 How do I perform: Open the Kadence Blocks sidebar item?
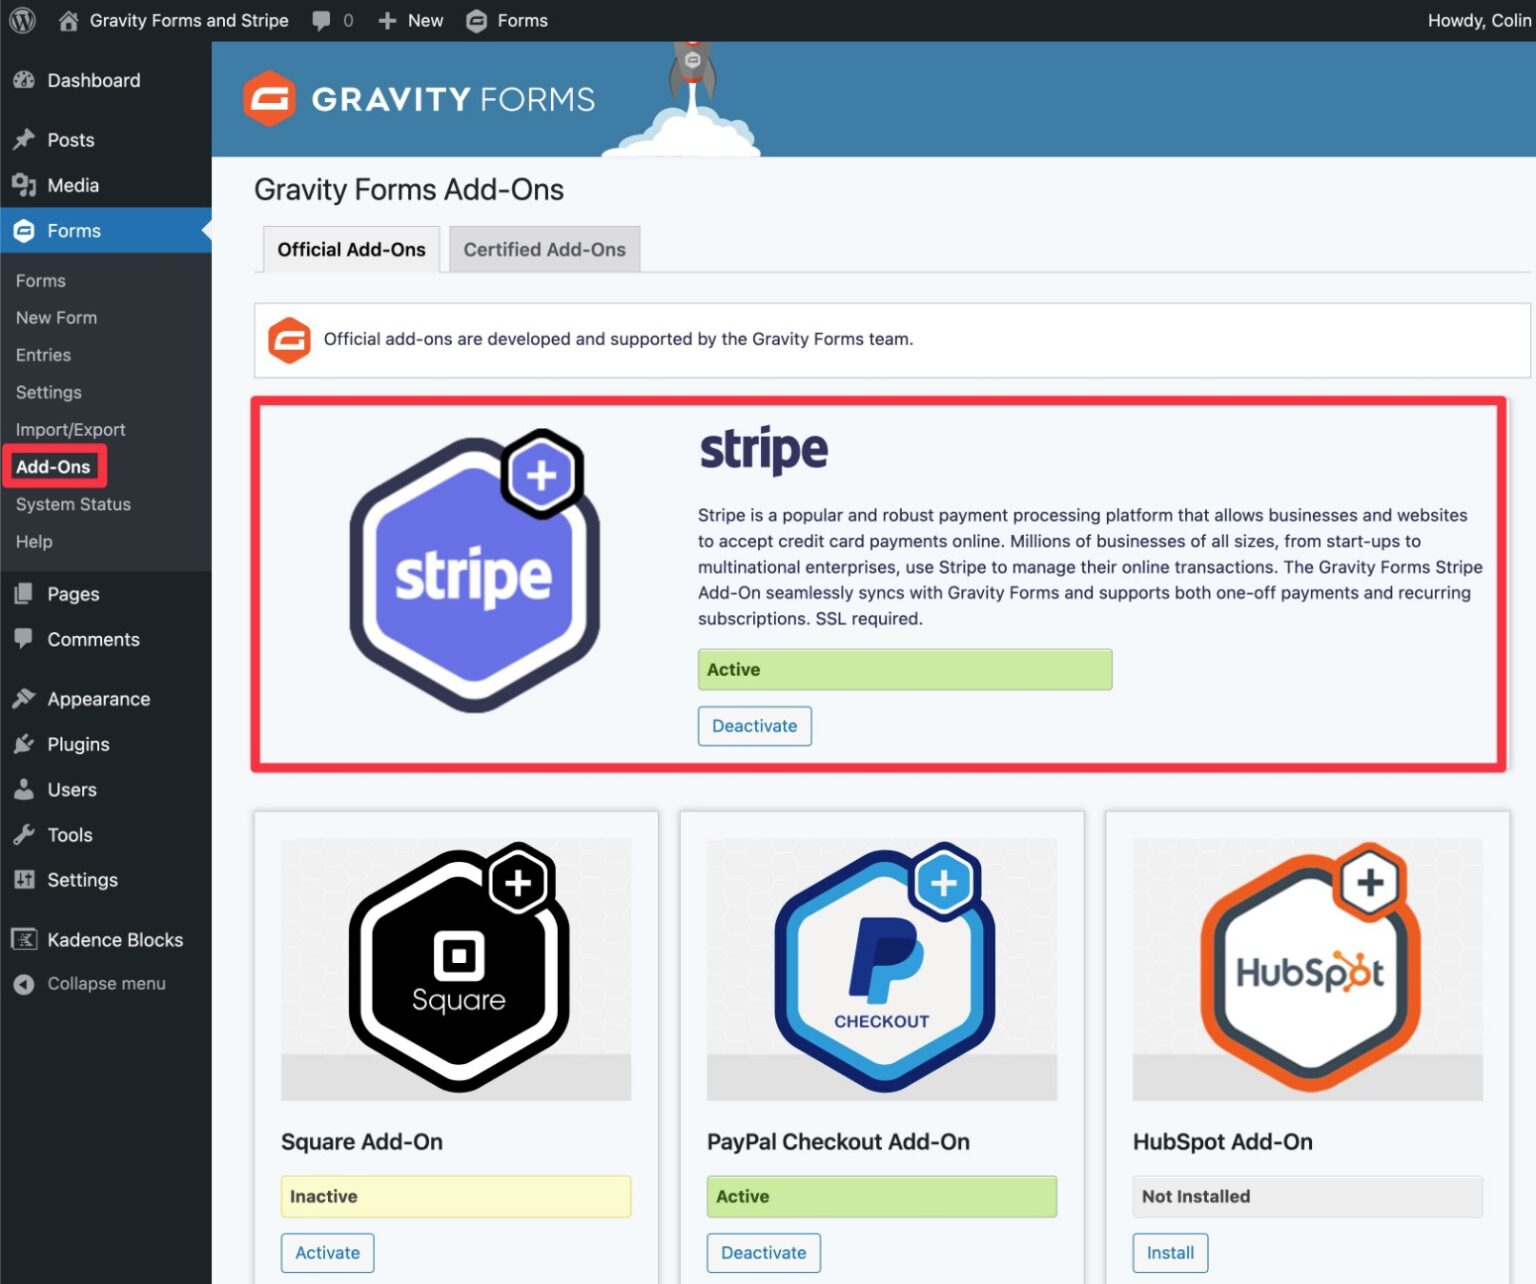coord(115,939)
